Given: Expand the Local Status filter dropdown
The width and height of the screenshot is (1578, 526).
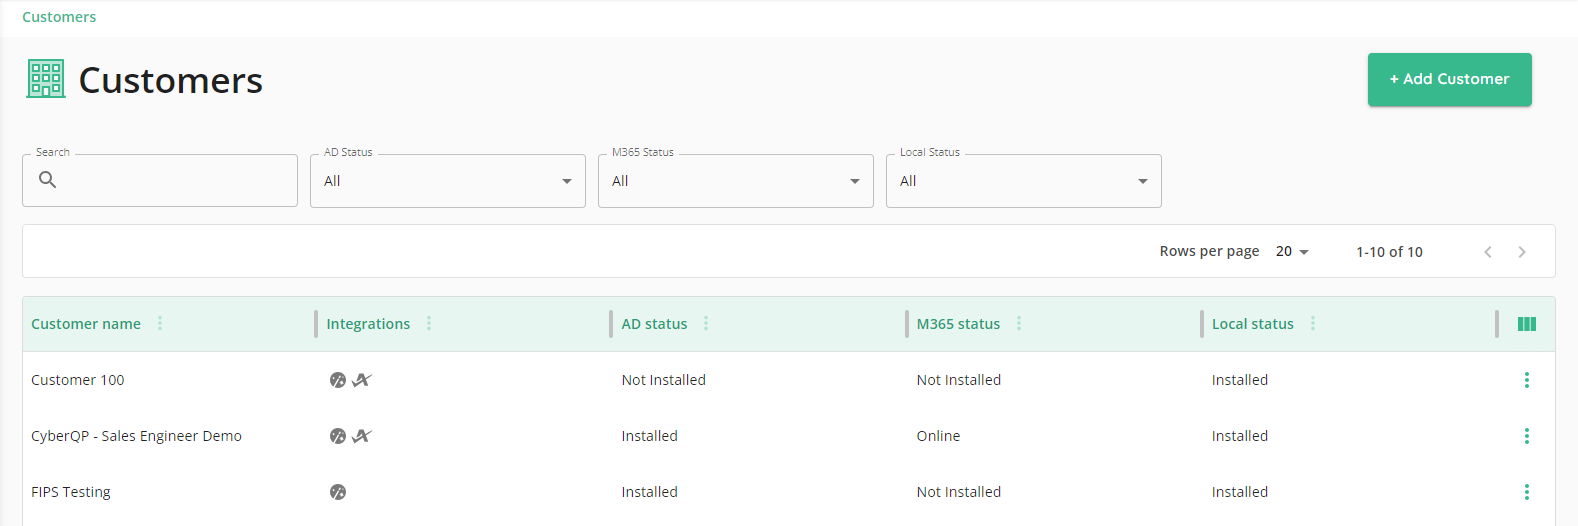Looking at the screenshot, I should click(x=1024, y=181).
